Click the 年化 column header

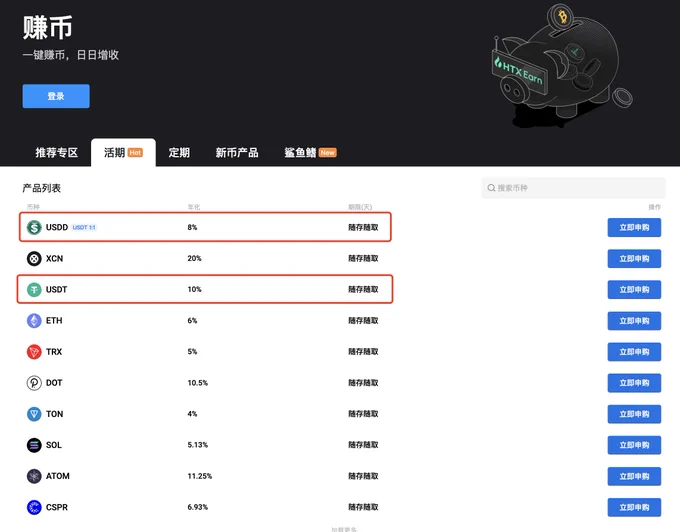click(193, 207)
